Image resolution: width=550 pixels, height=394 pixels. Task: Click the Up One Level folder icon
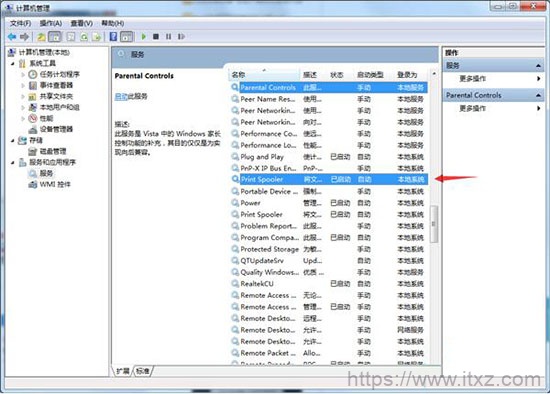41,36
